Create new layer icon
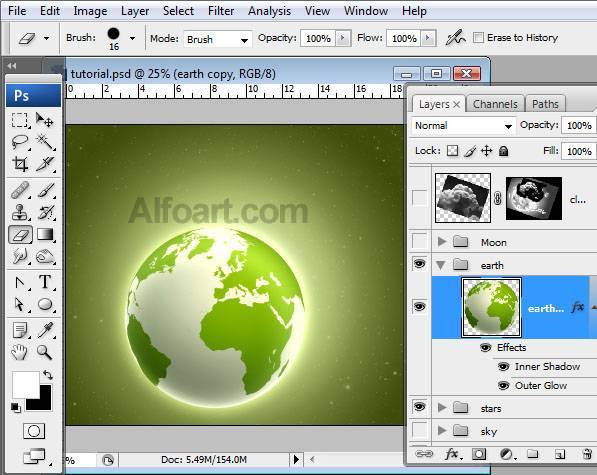 point(560,454)
